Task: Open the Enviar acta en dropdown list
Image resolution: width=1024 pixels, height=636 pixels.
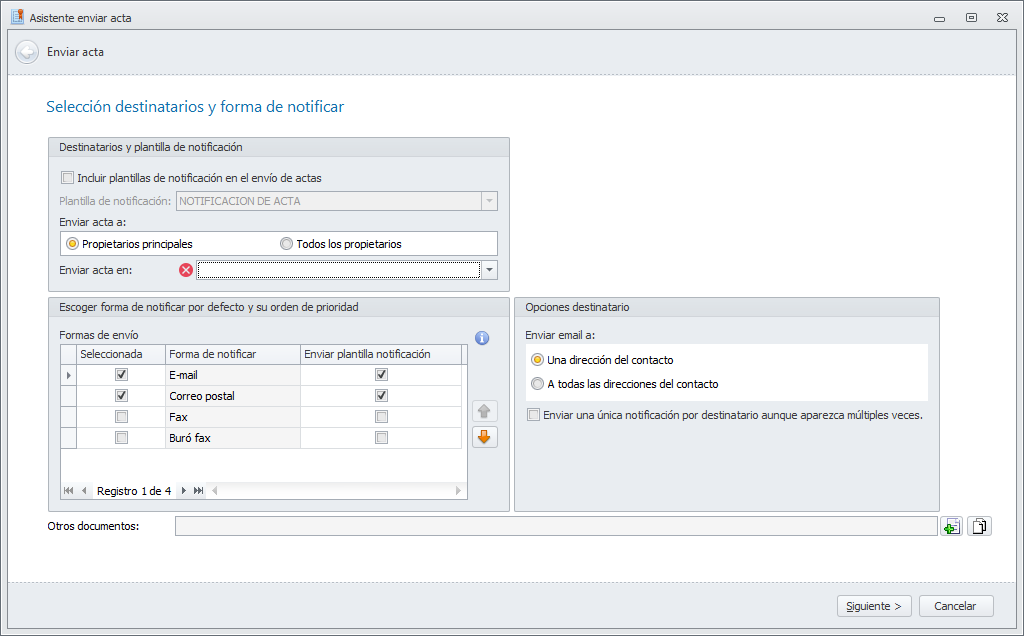Action: pyautogui.click(x=489, y=270)
